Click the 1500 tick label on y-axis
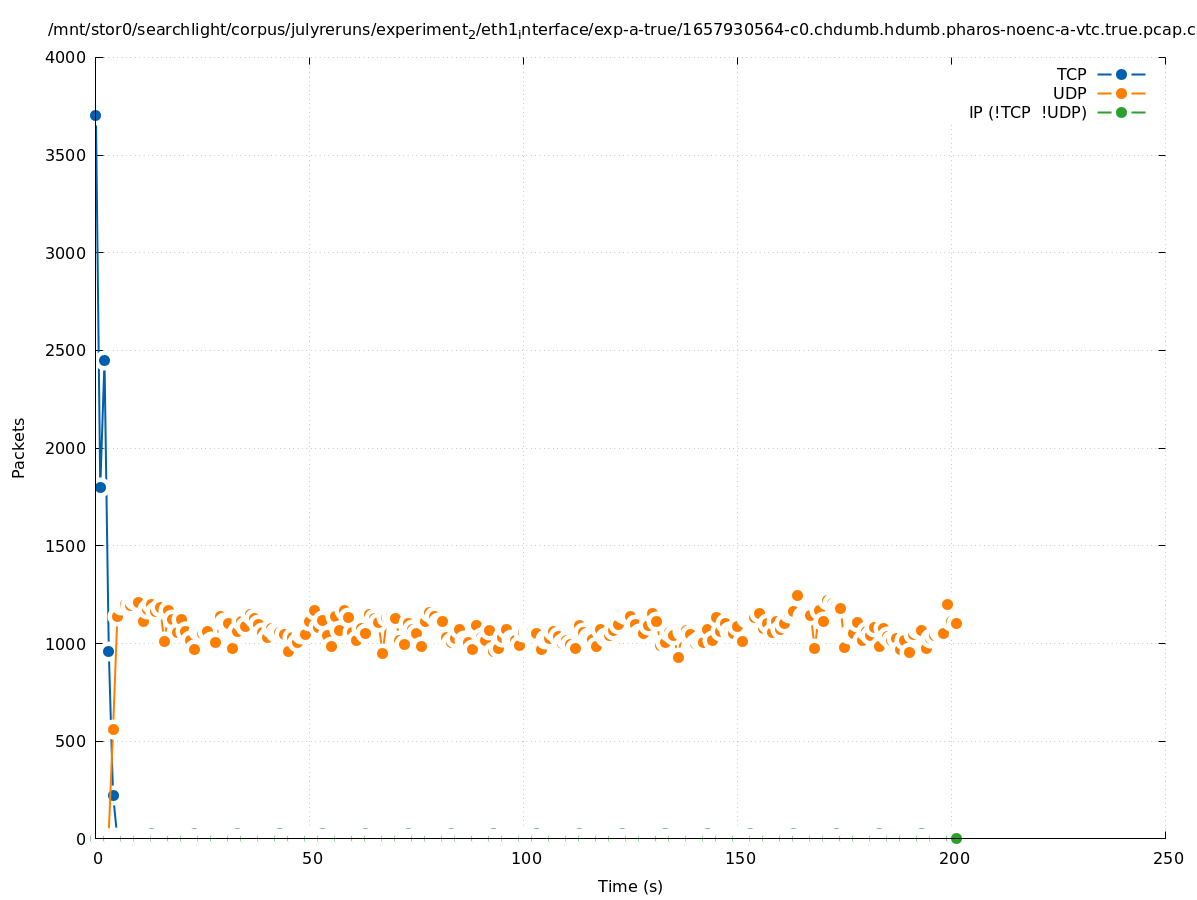 (x=65, y=546)
